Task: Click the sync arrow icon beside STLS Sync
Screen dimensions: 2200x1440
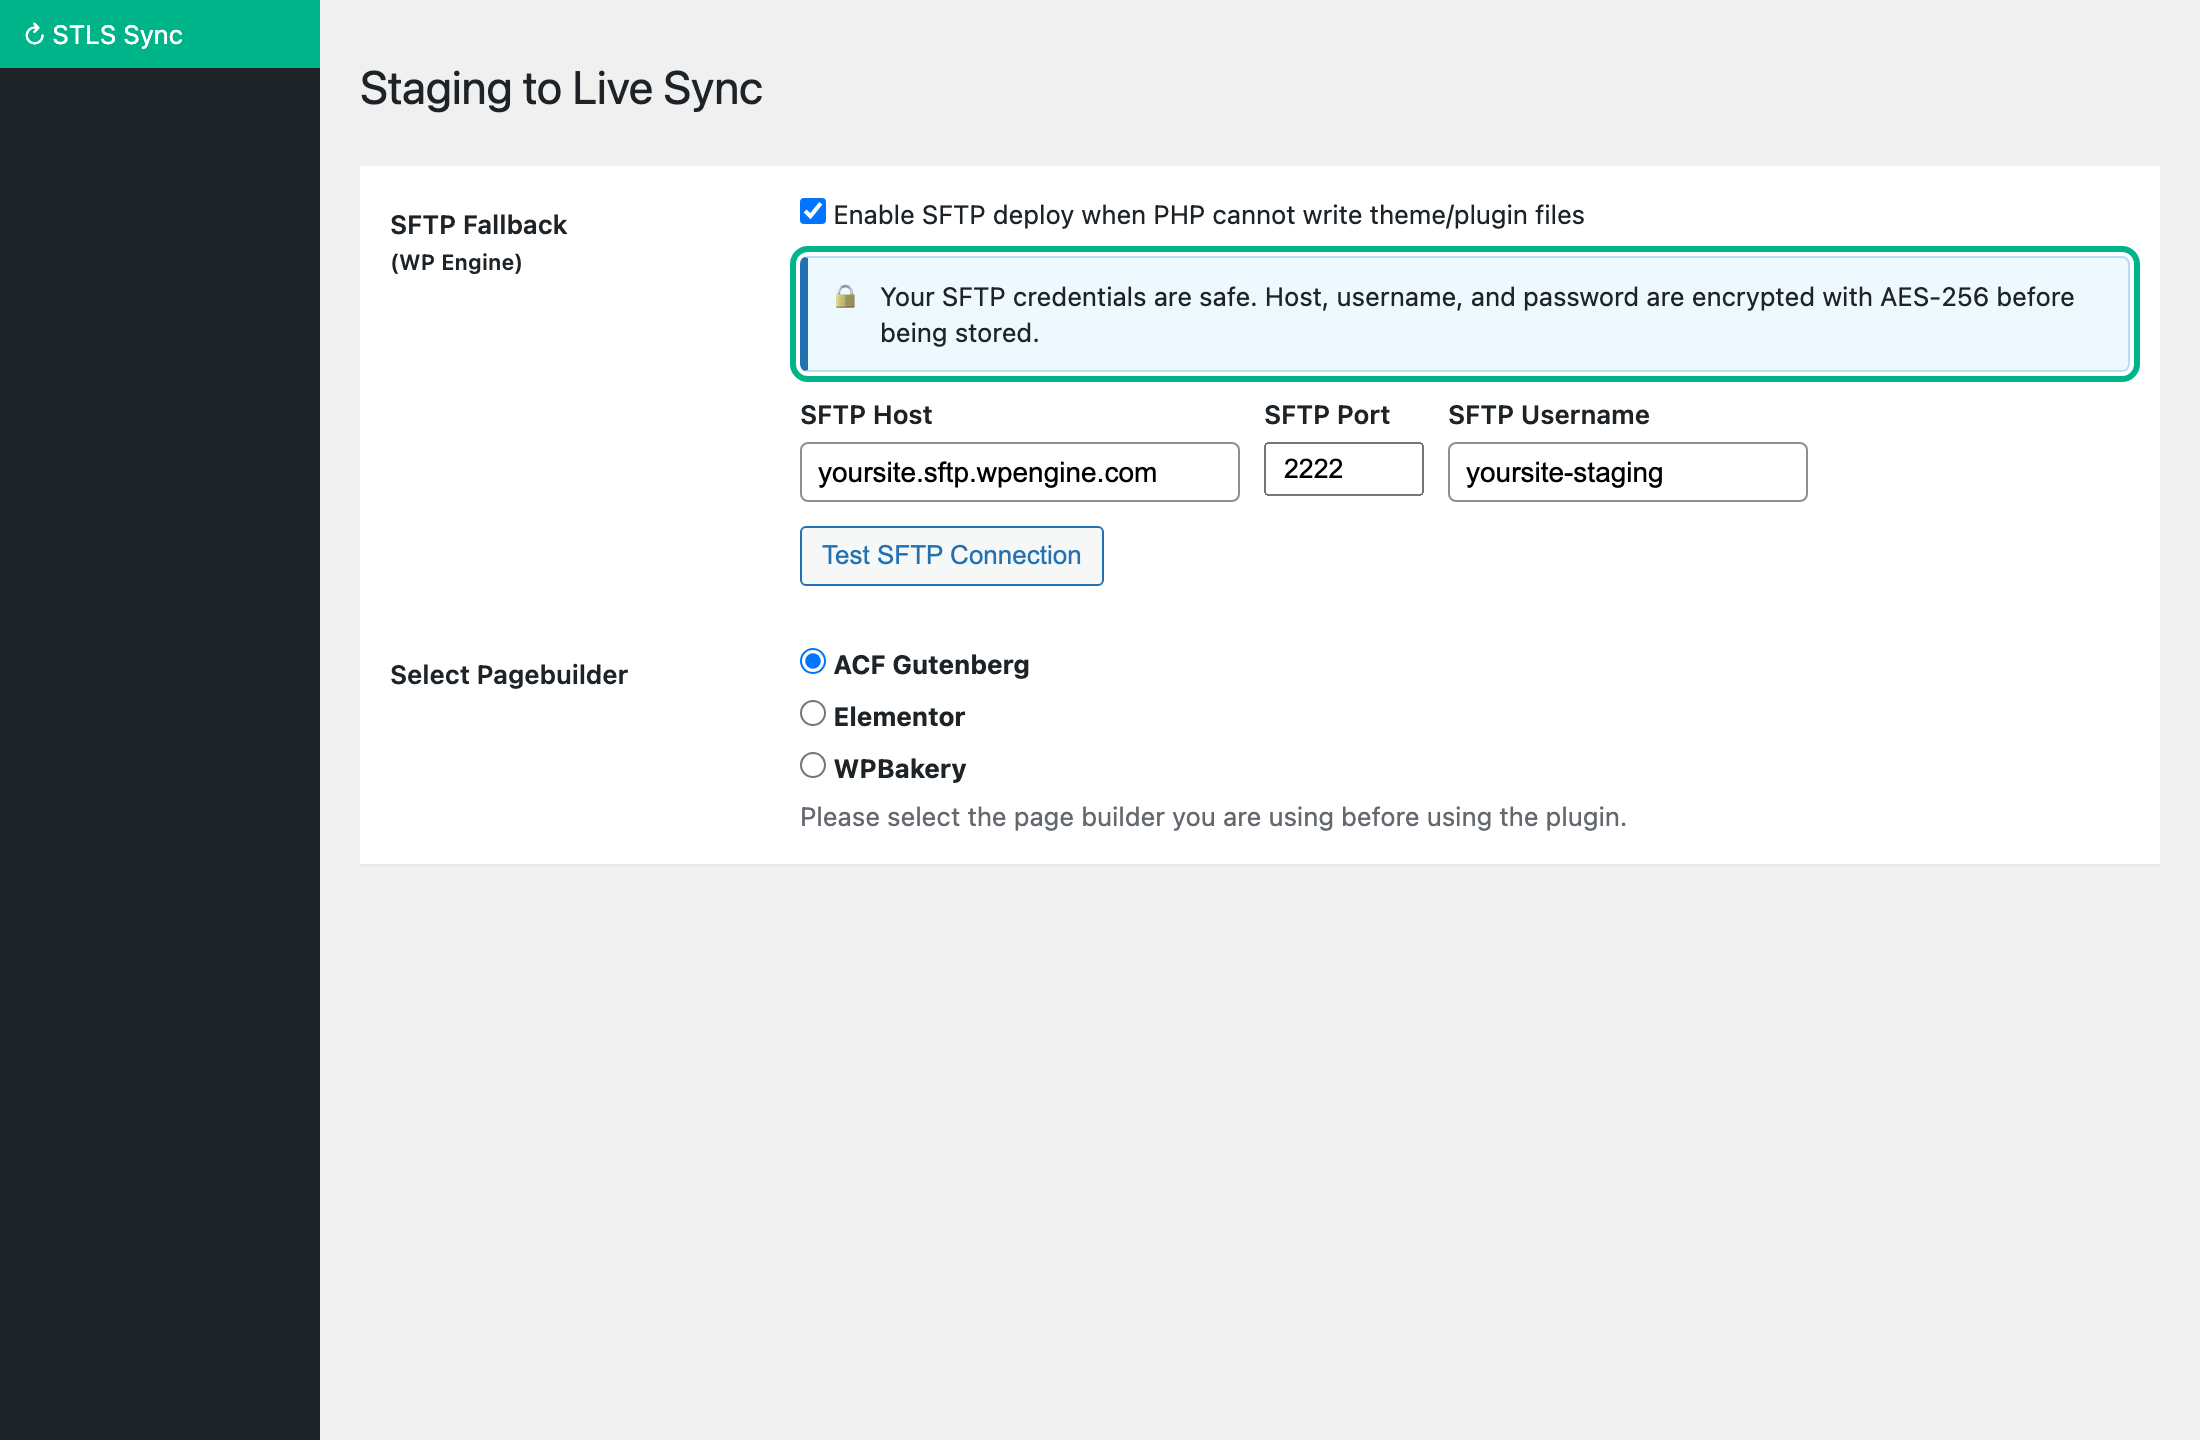Action: click(34, 35)
